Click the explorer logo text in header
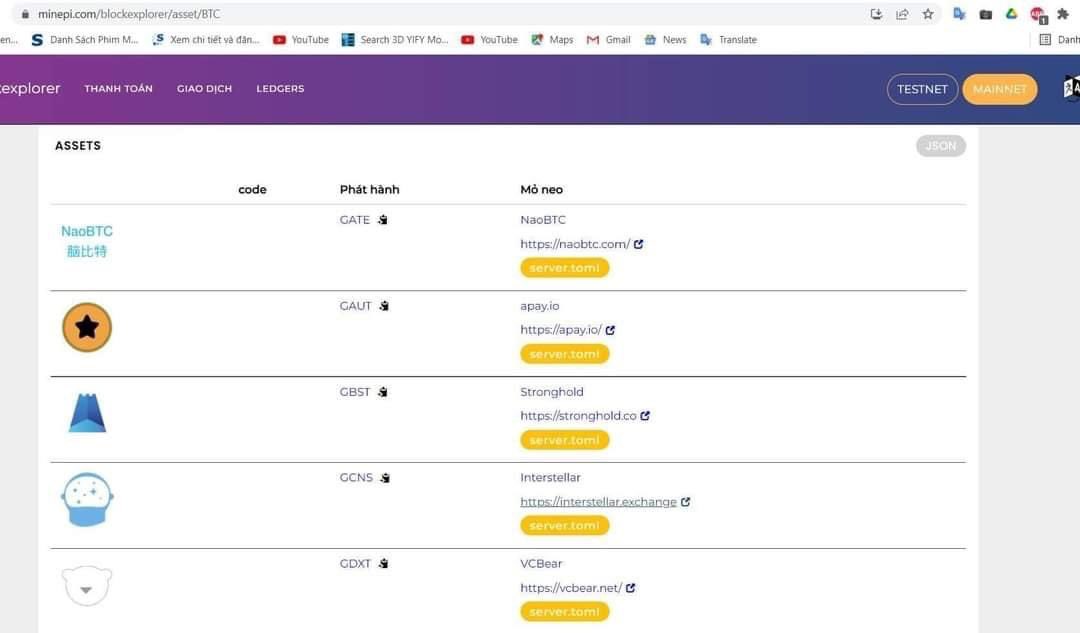 click(x=30, y=88)
